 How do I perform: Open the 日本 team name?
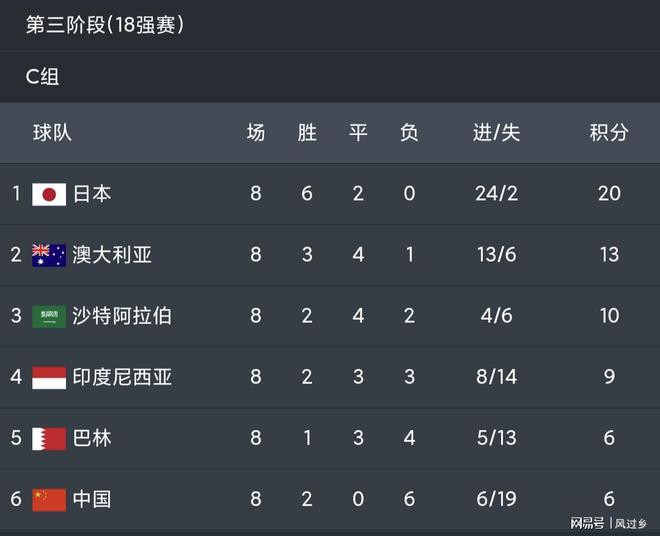pos(92,194)
